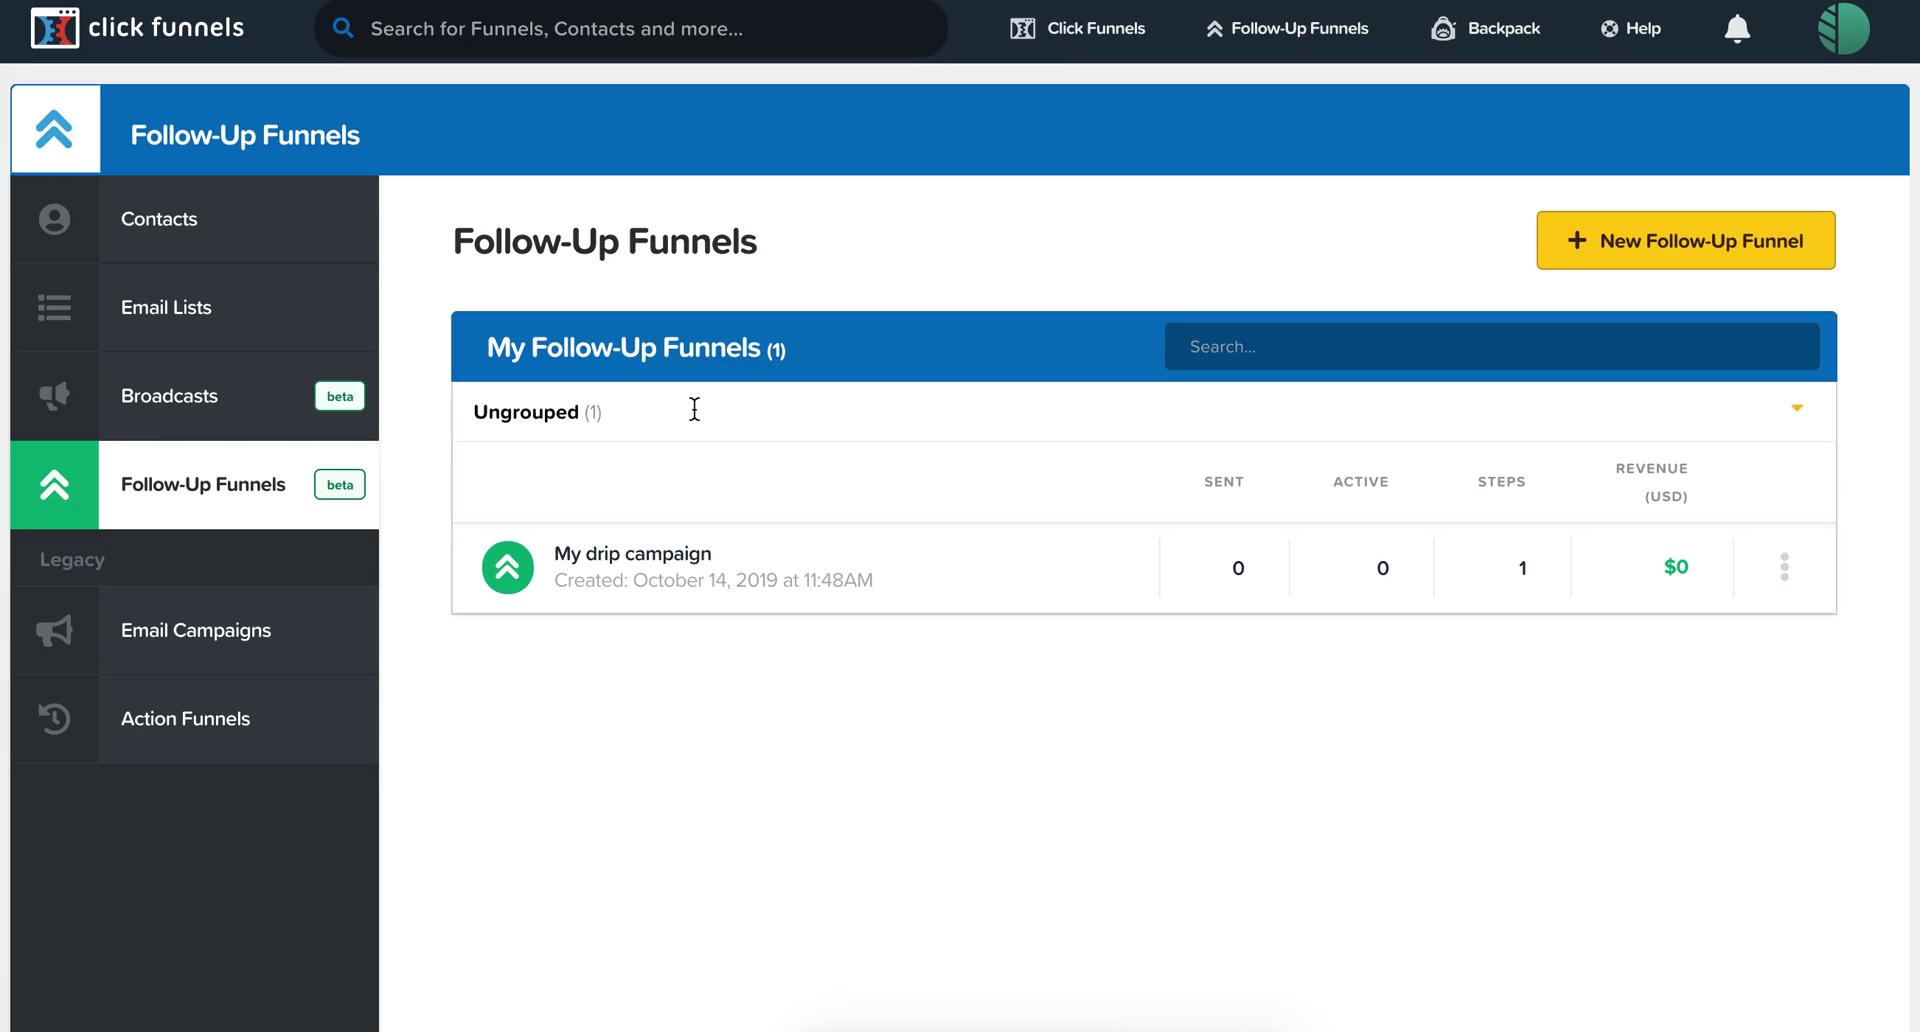Image resolution: width=1920 pixels, height=1032 pixels.
Task: Go to Contacts in sidebar
Action: pos(195,219)
